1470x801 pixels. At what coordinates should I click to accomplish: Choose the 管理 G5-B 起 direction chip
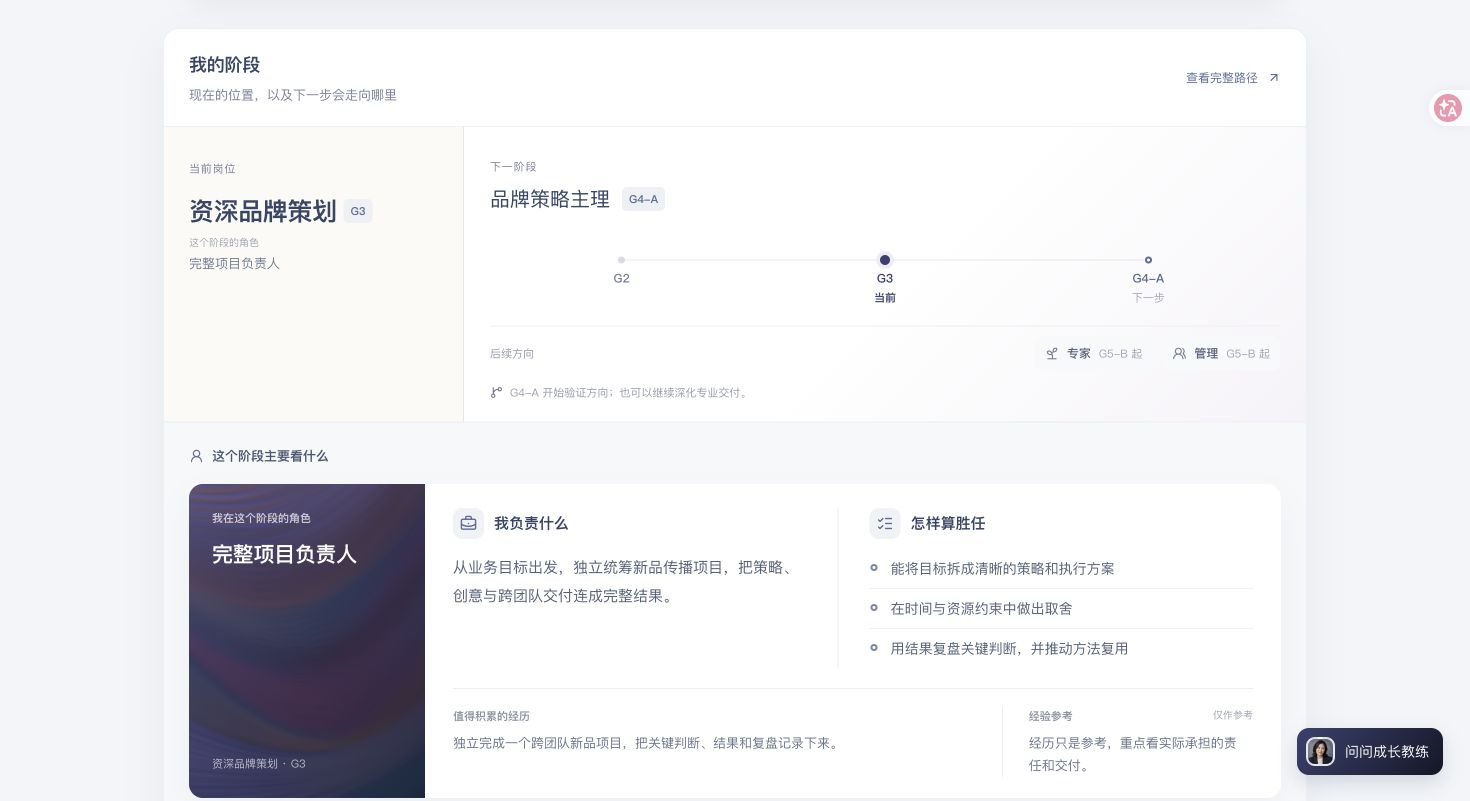pyautogui.click(x=1221, y=354)
